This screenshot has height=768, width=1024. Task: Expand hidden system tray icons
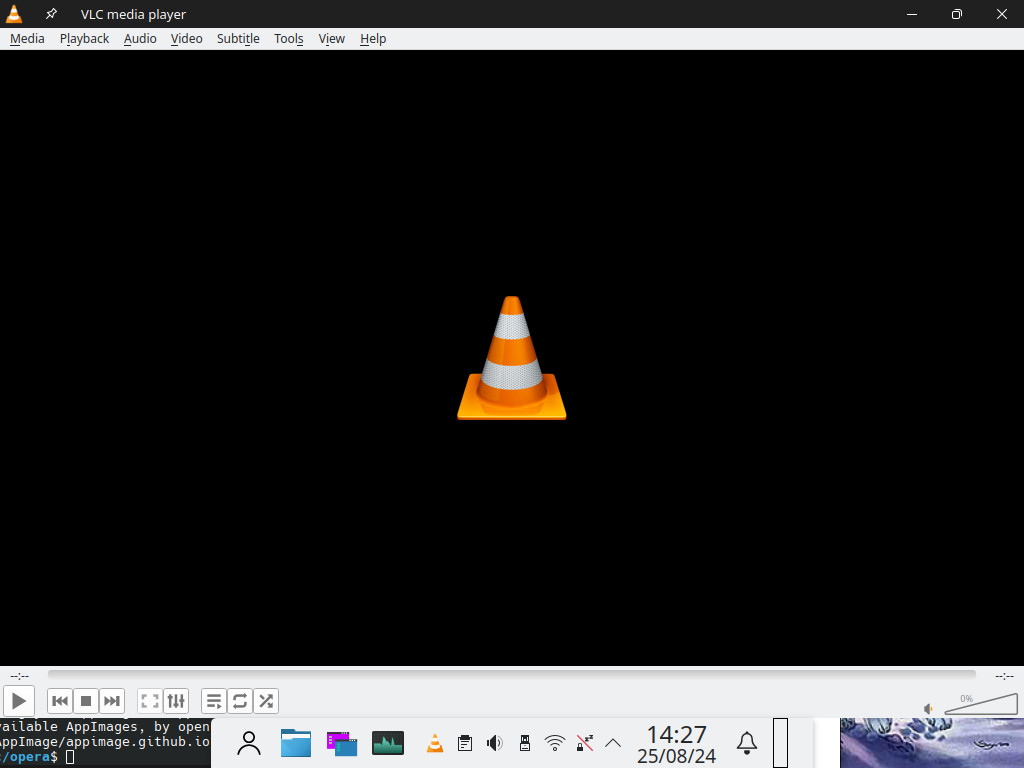(x=613, y=743)
